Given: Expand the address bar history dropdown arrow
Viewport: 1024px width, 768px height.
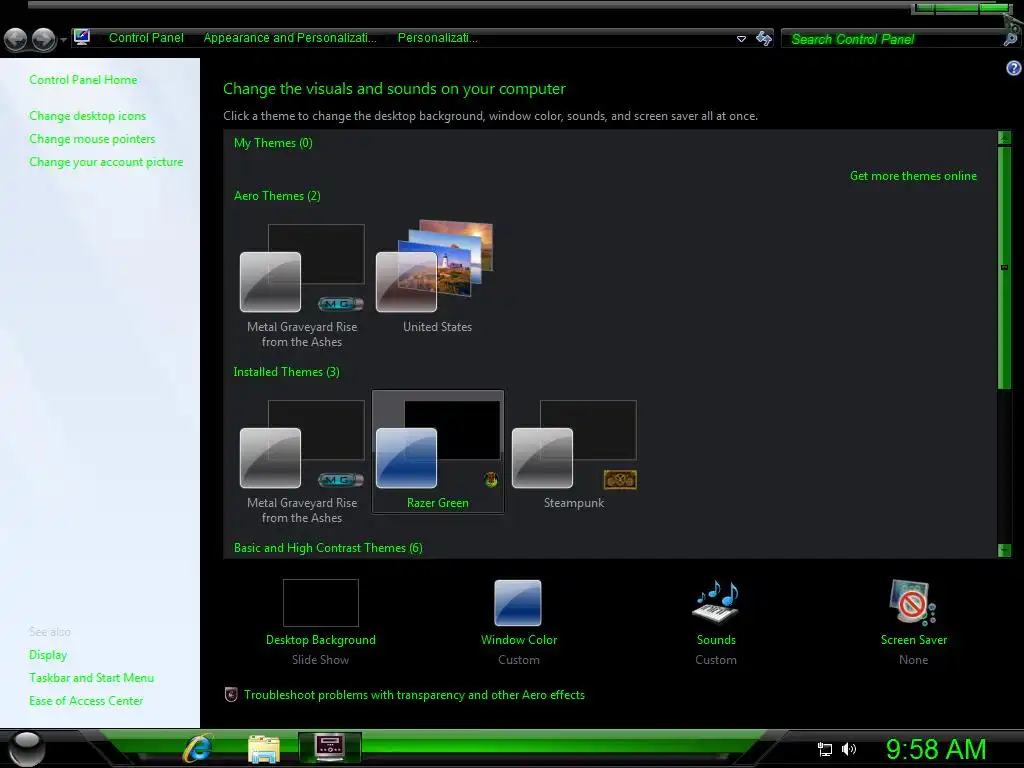Looking at the screenshot, I should click(x=741, y=39).
